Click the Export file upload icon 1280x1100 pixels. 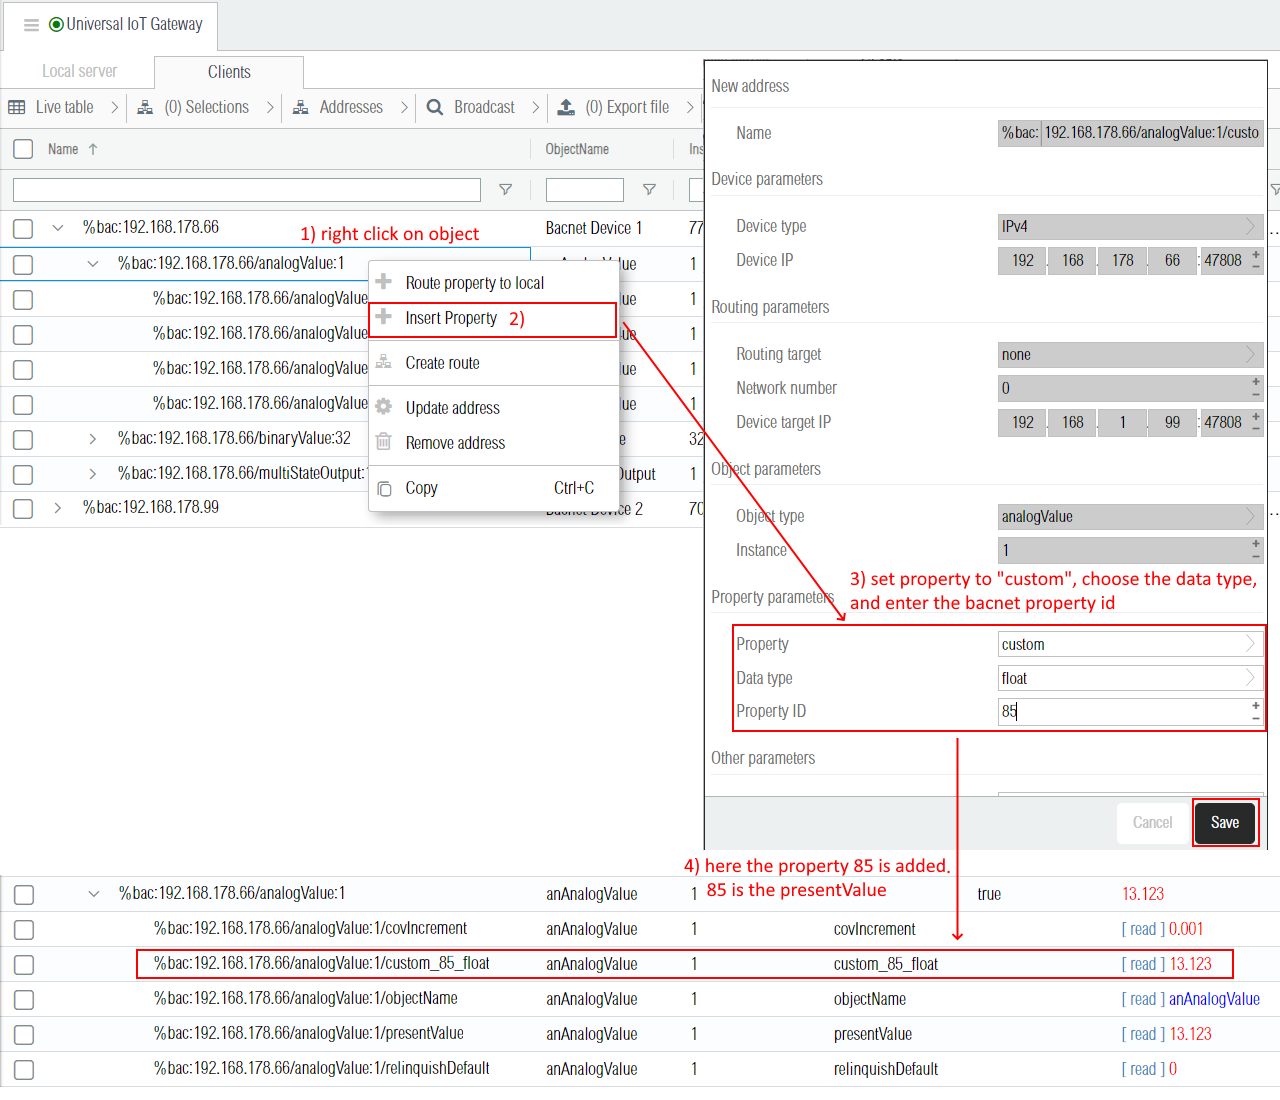[x=566, y=107]
